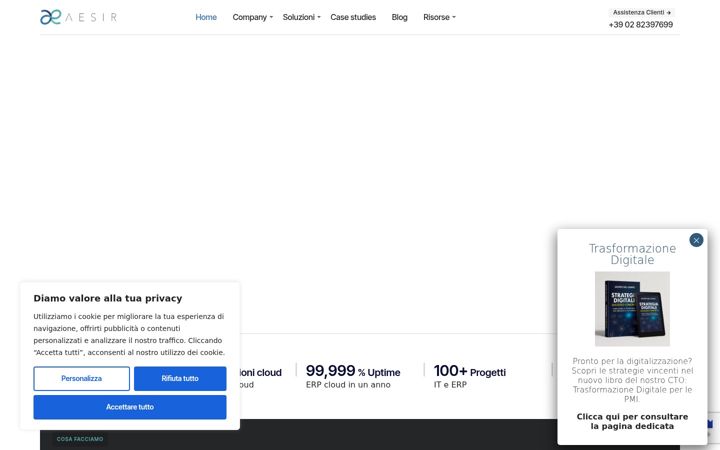Open the Home menu item

click(206, 17)
